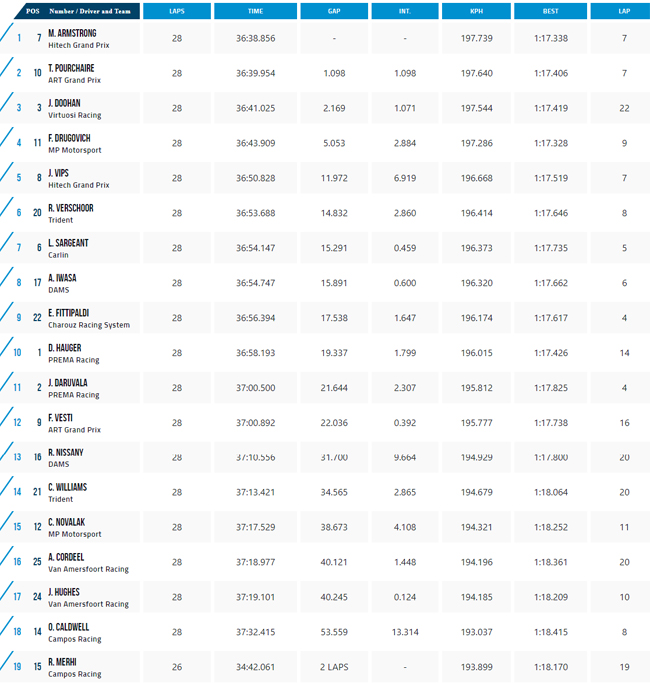This screenshot has height=683, width=650.
Task: Click Cordeel's car number 25
Action: [37, 562]
